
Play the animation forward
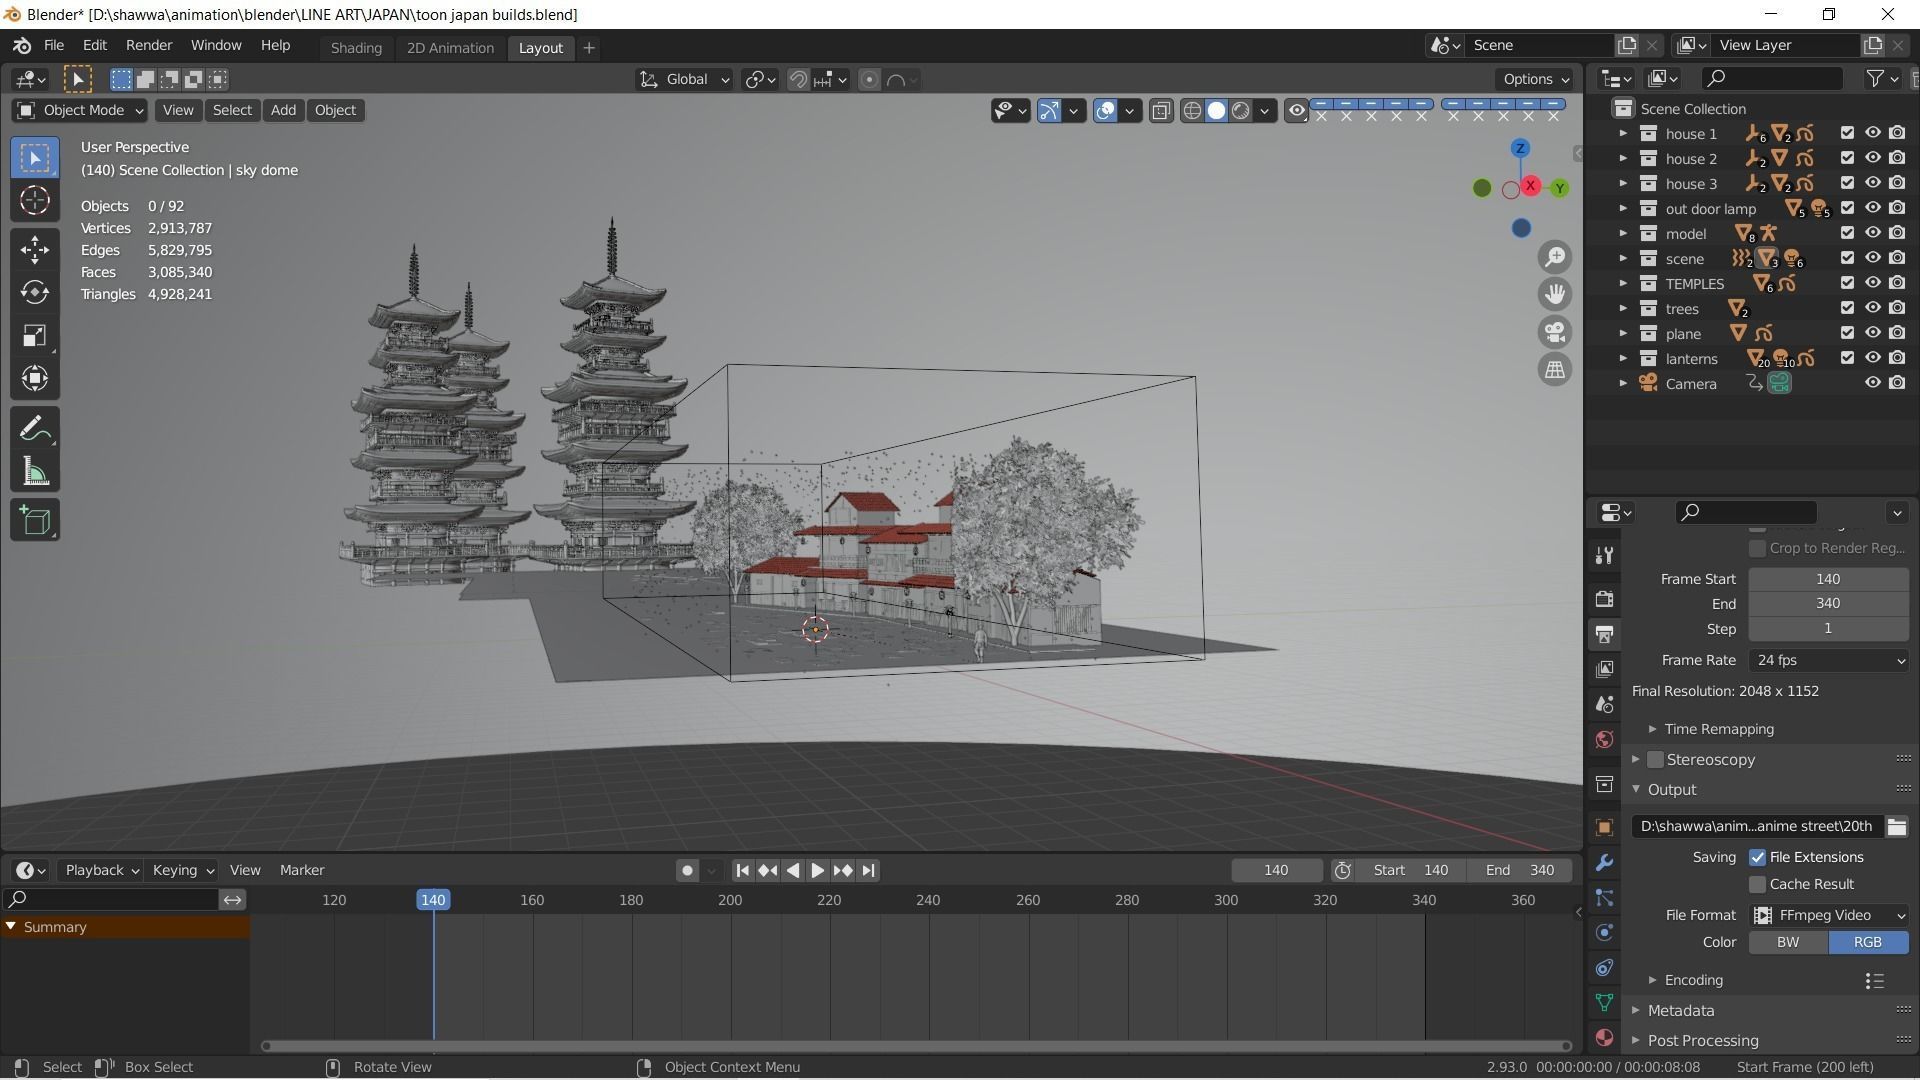click(817, 871)
